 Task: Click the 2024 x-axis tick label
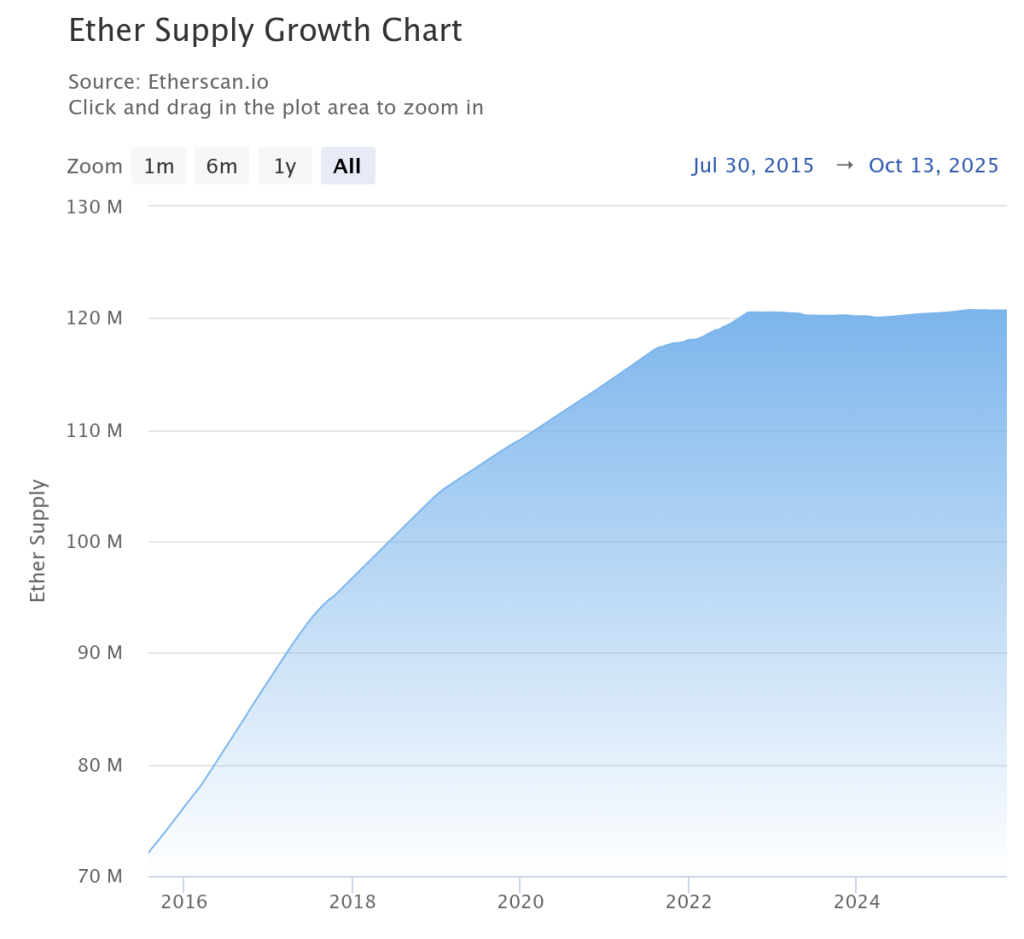(x=856, y=902)
